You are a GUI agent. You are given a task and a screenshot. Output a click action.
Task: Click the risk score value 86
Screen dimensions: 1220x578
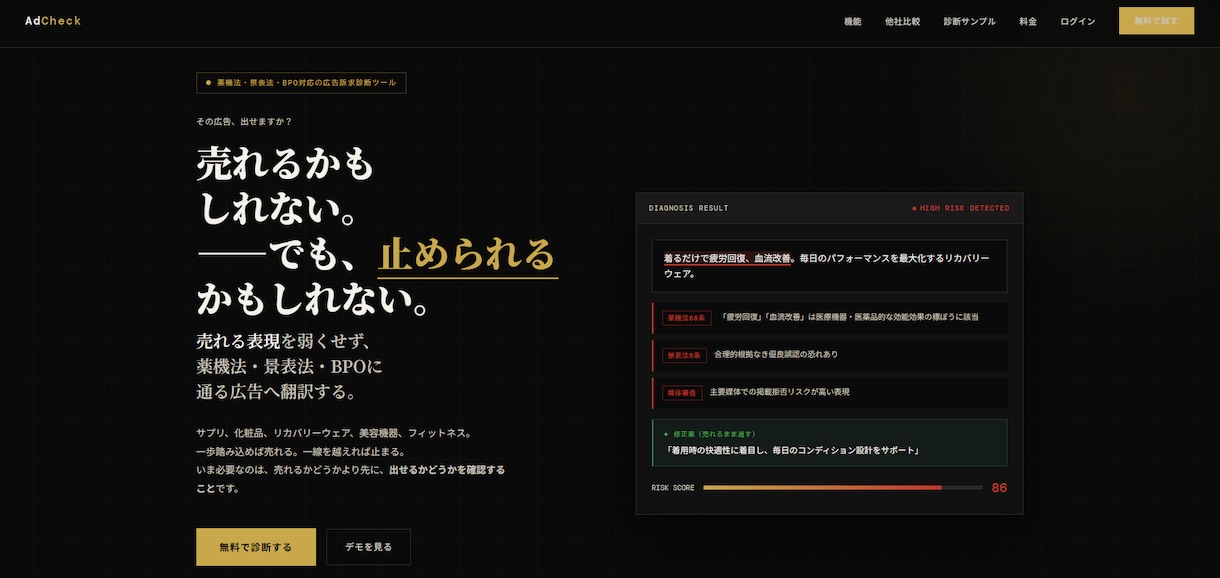(999, 488)
